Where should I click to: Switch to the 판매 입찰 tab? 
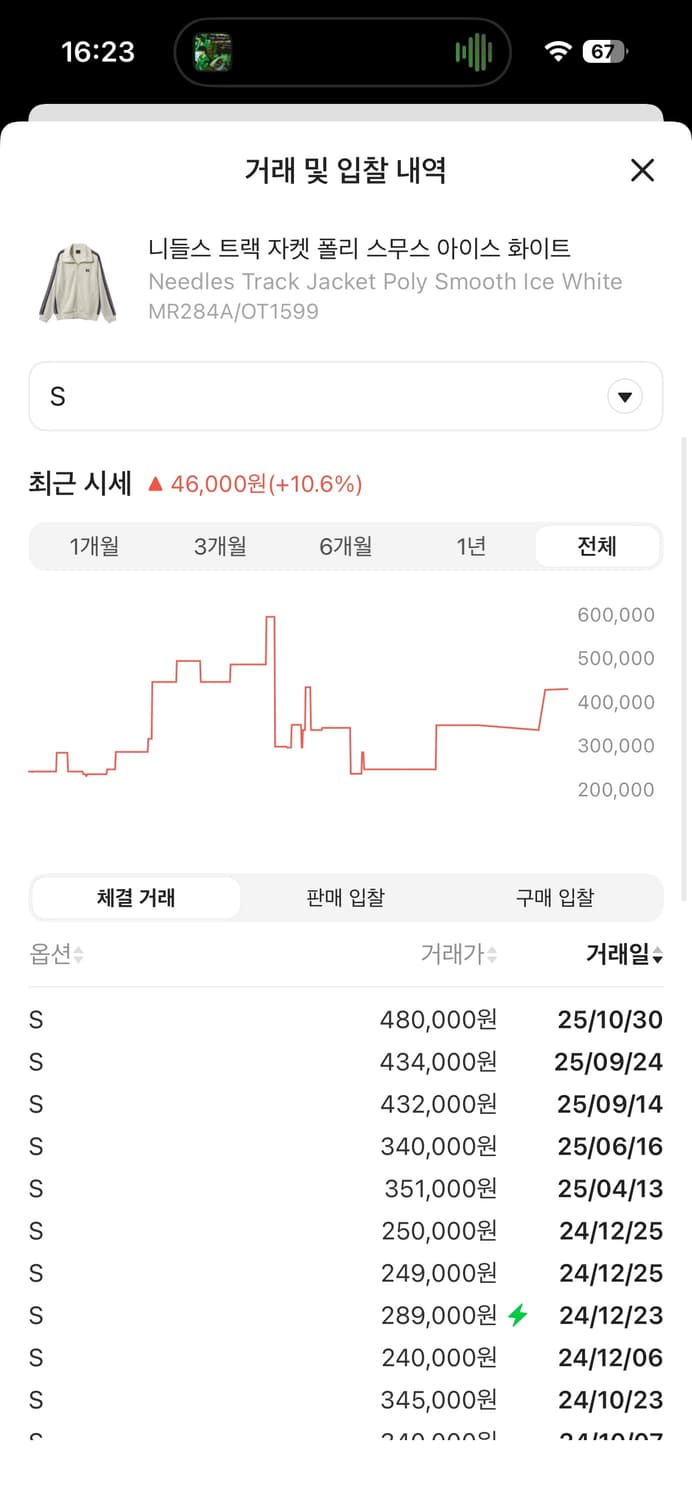[x=345, y=897]
